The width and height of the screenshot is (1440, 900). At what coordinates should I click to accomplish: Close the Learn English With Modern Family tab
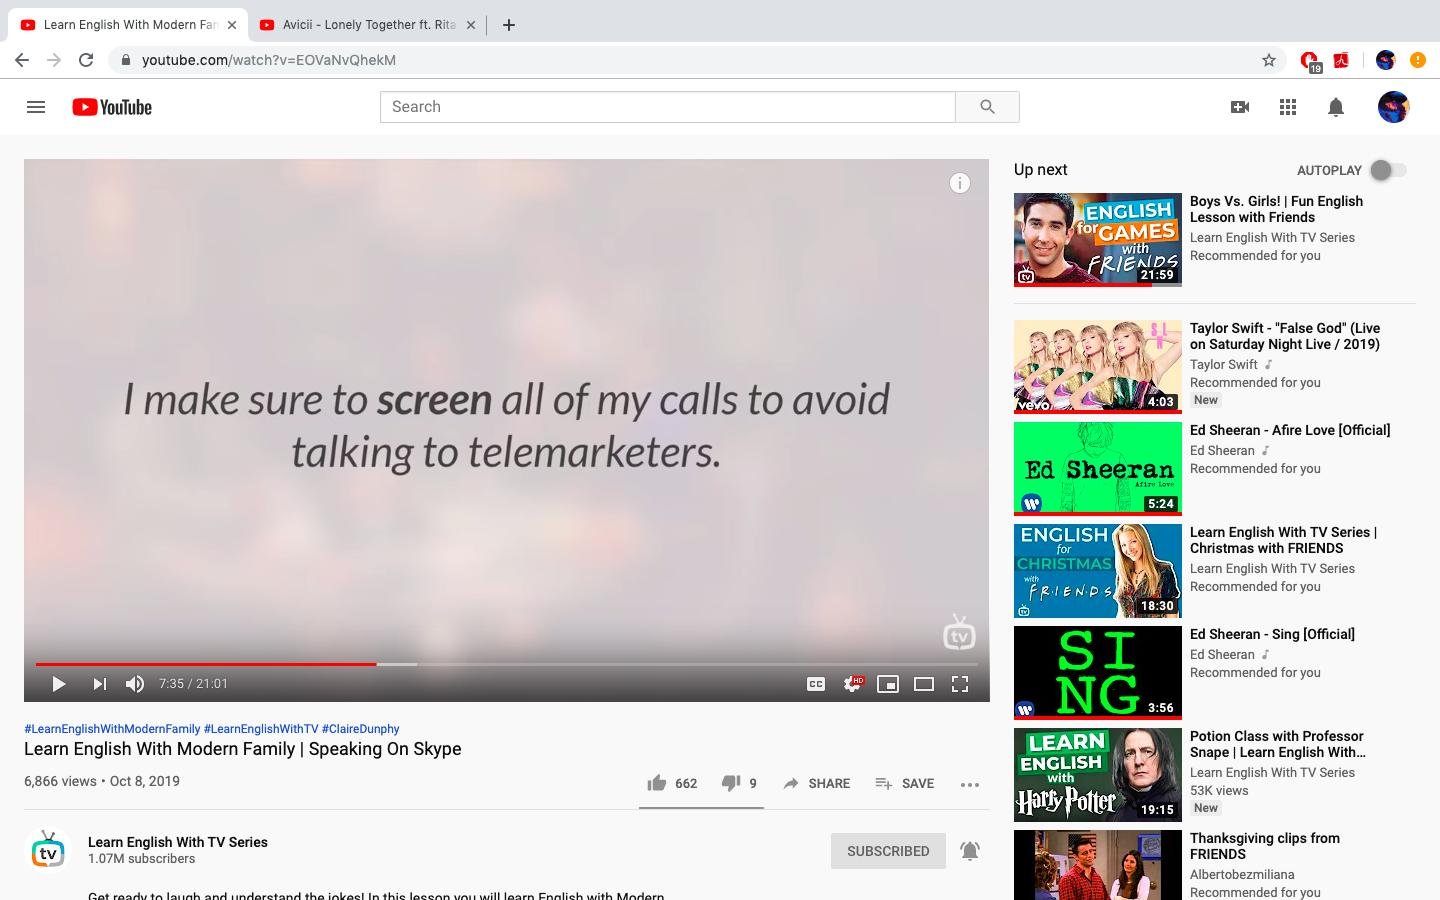coord(232,25)
